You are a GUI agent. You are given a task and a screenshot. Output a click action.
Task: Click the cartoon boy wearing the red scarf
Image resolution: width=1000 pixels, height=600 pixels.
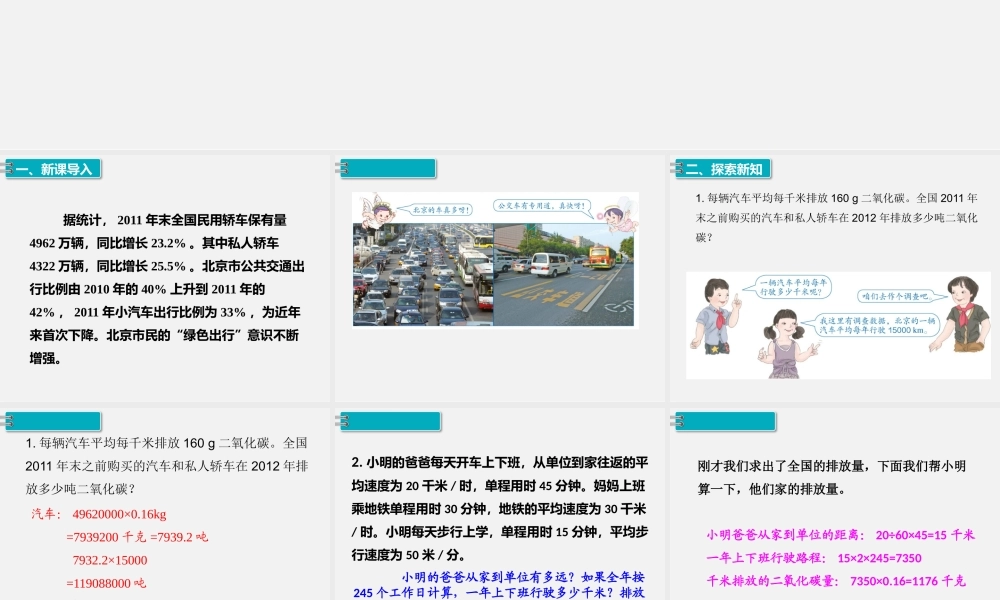(718, 312)
